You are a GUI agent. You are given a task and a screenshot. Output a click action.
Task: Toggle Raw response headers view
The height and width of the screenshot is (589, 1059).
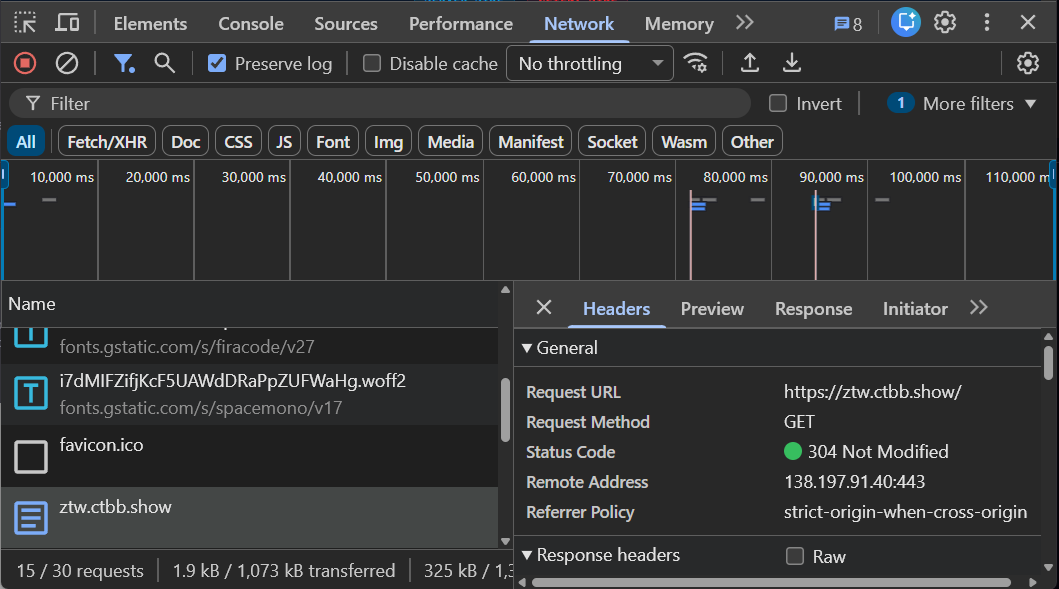[x=794, y=556]
